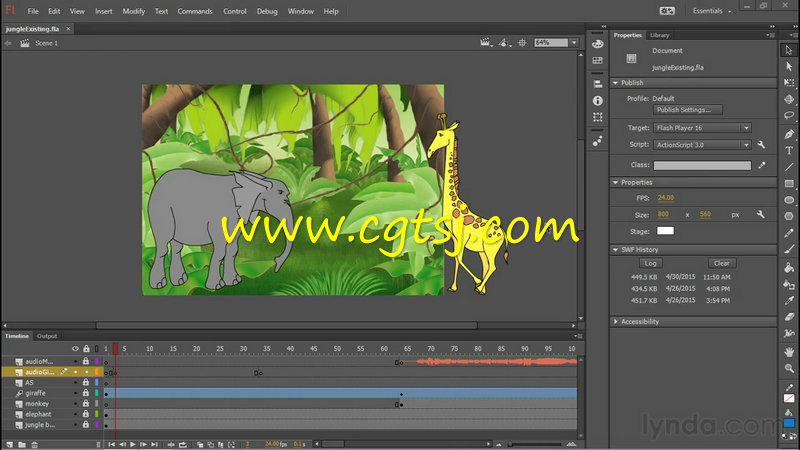This screenshot has width=800, height=450.
Task: Switch to the Library tab
Action: pyautogui.click(x=660, y=35)
